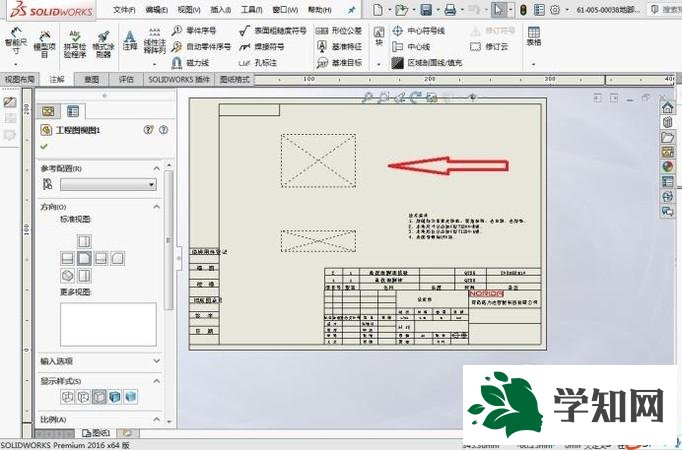682x450 pixels.
Task: Click the Select cursor tool
Action: tap(498, 10)
